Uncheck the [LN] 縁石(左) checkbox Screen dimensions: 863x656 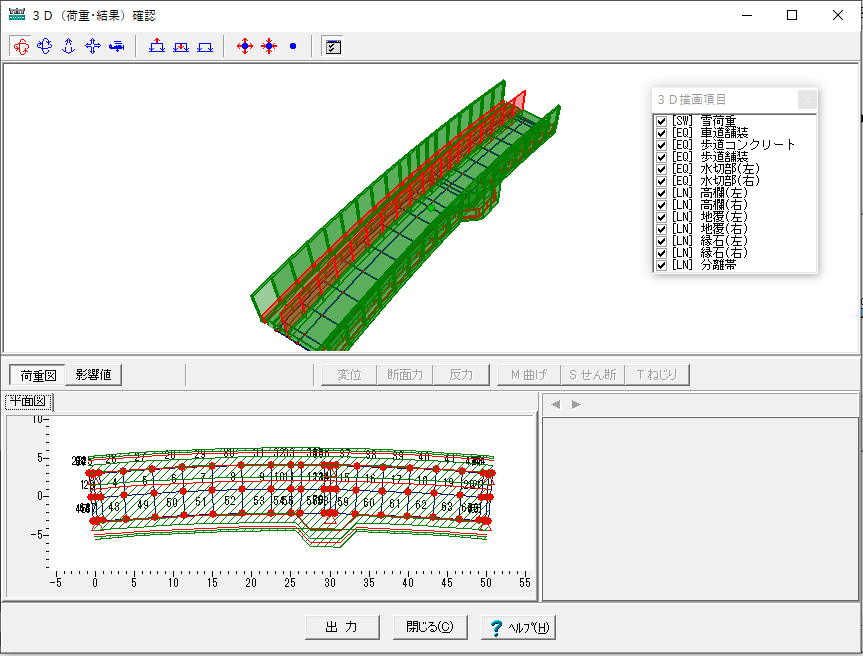(x=662, y=241)
